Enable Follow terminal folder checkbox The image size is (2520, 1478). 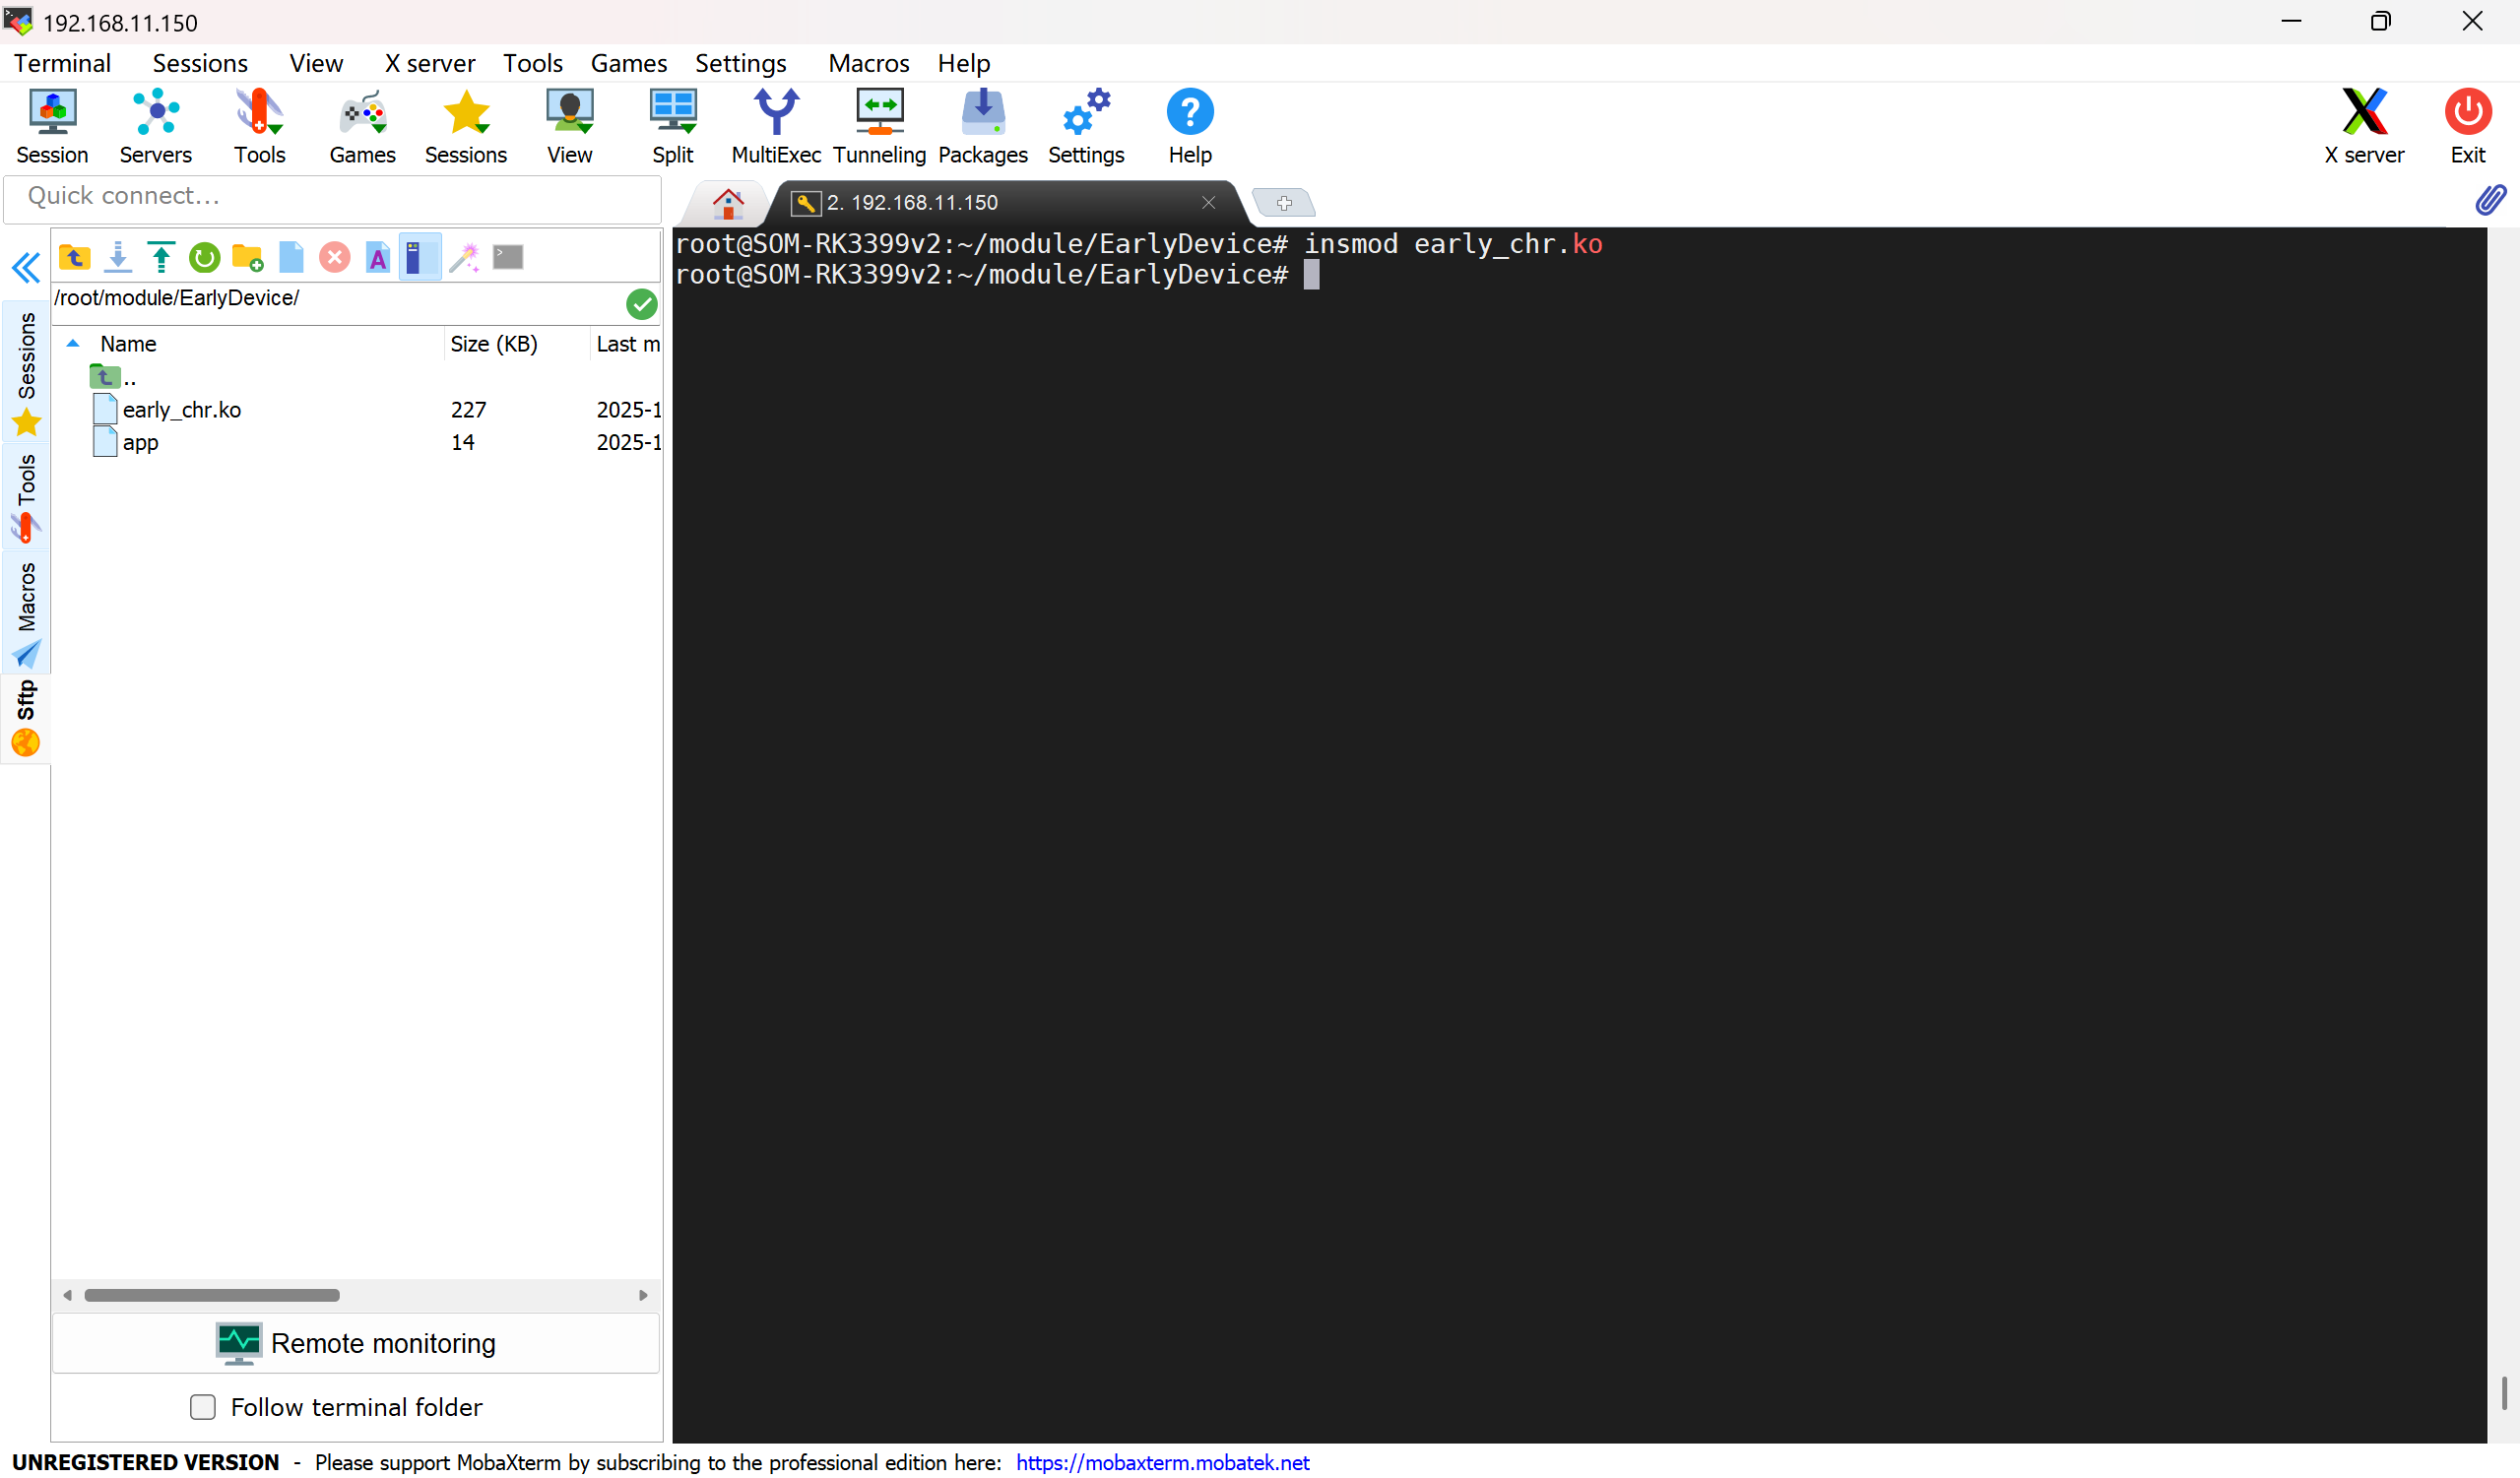(x=203, y=1407)
